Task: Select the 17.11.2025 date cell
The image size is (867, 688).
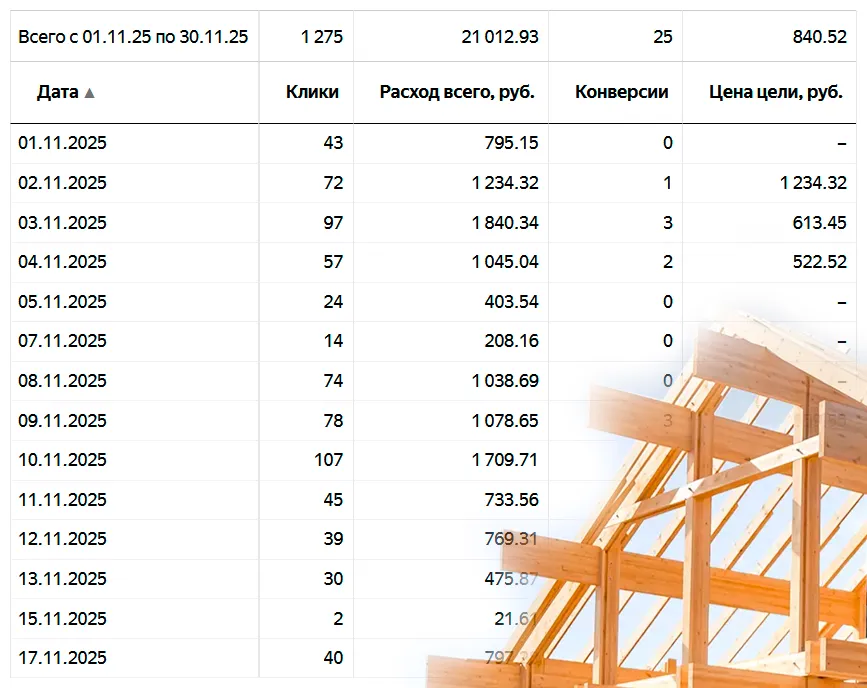Action: [62, 658]
